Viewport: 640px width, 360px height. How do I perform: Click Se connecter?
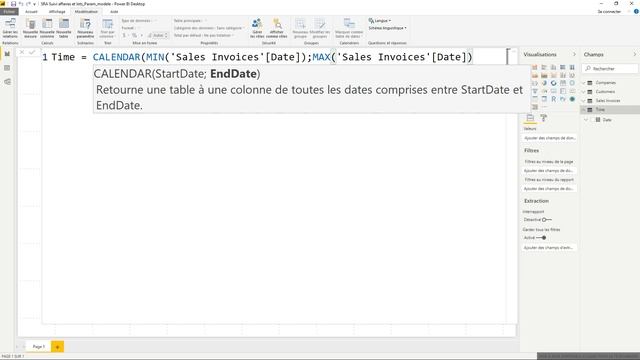point(609,11)
